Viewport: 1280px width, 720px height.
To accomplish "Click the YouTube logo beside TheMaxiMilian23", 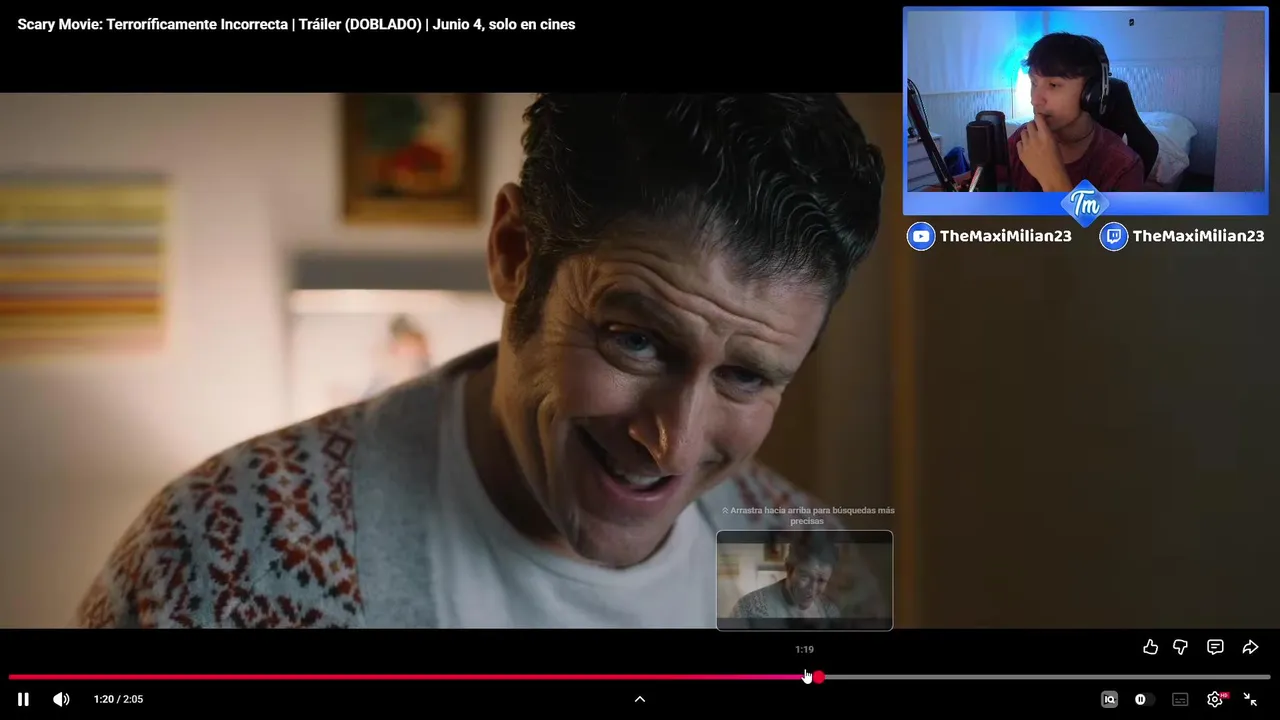I will click(921, 236).
